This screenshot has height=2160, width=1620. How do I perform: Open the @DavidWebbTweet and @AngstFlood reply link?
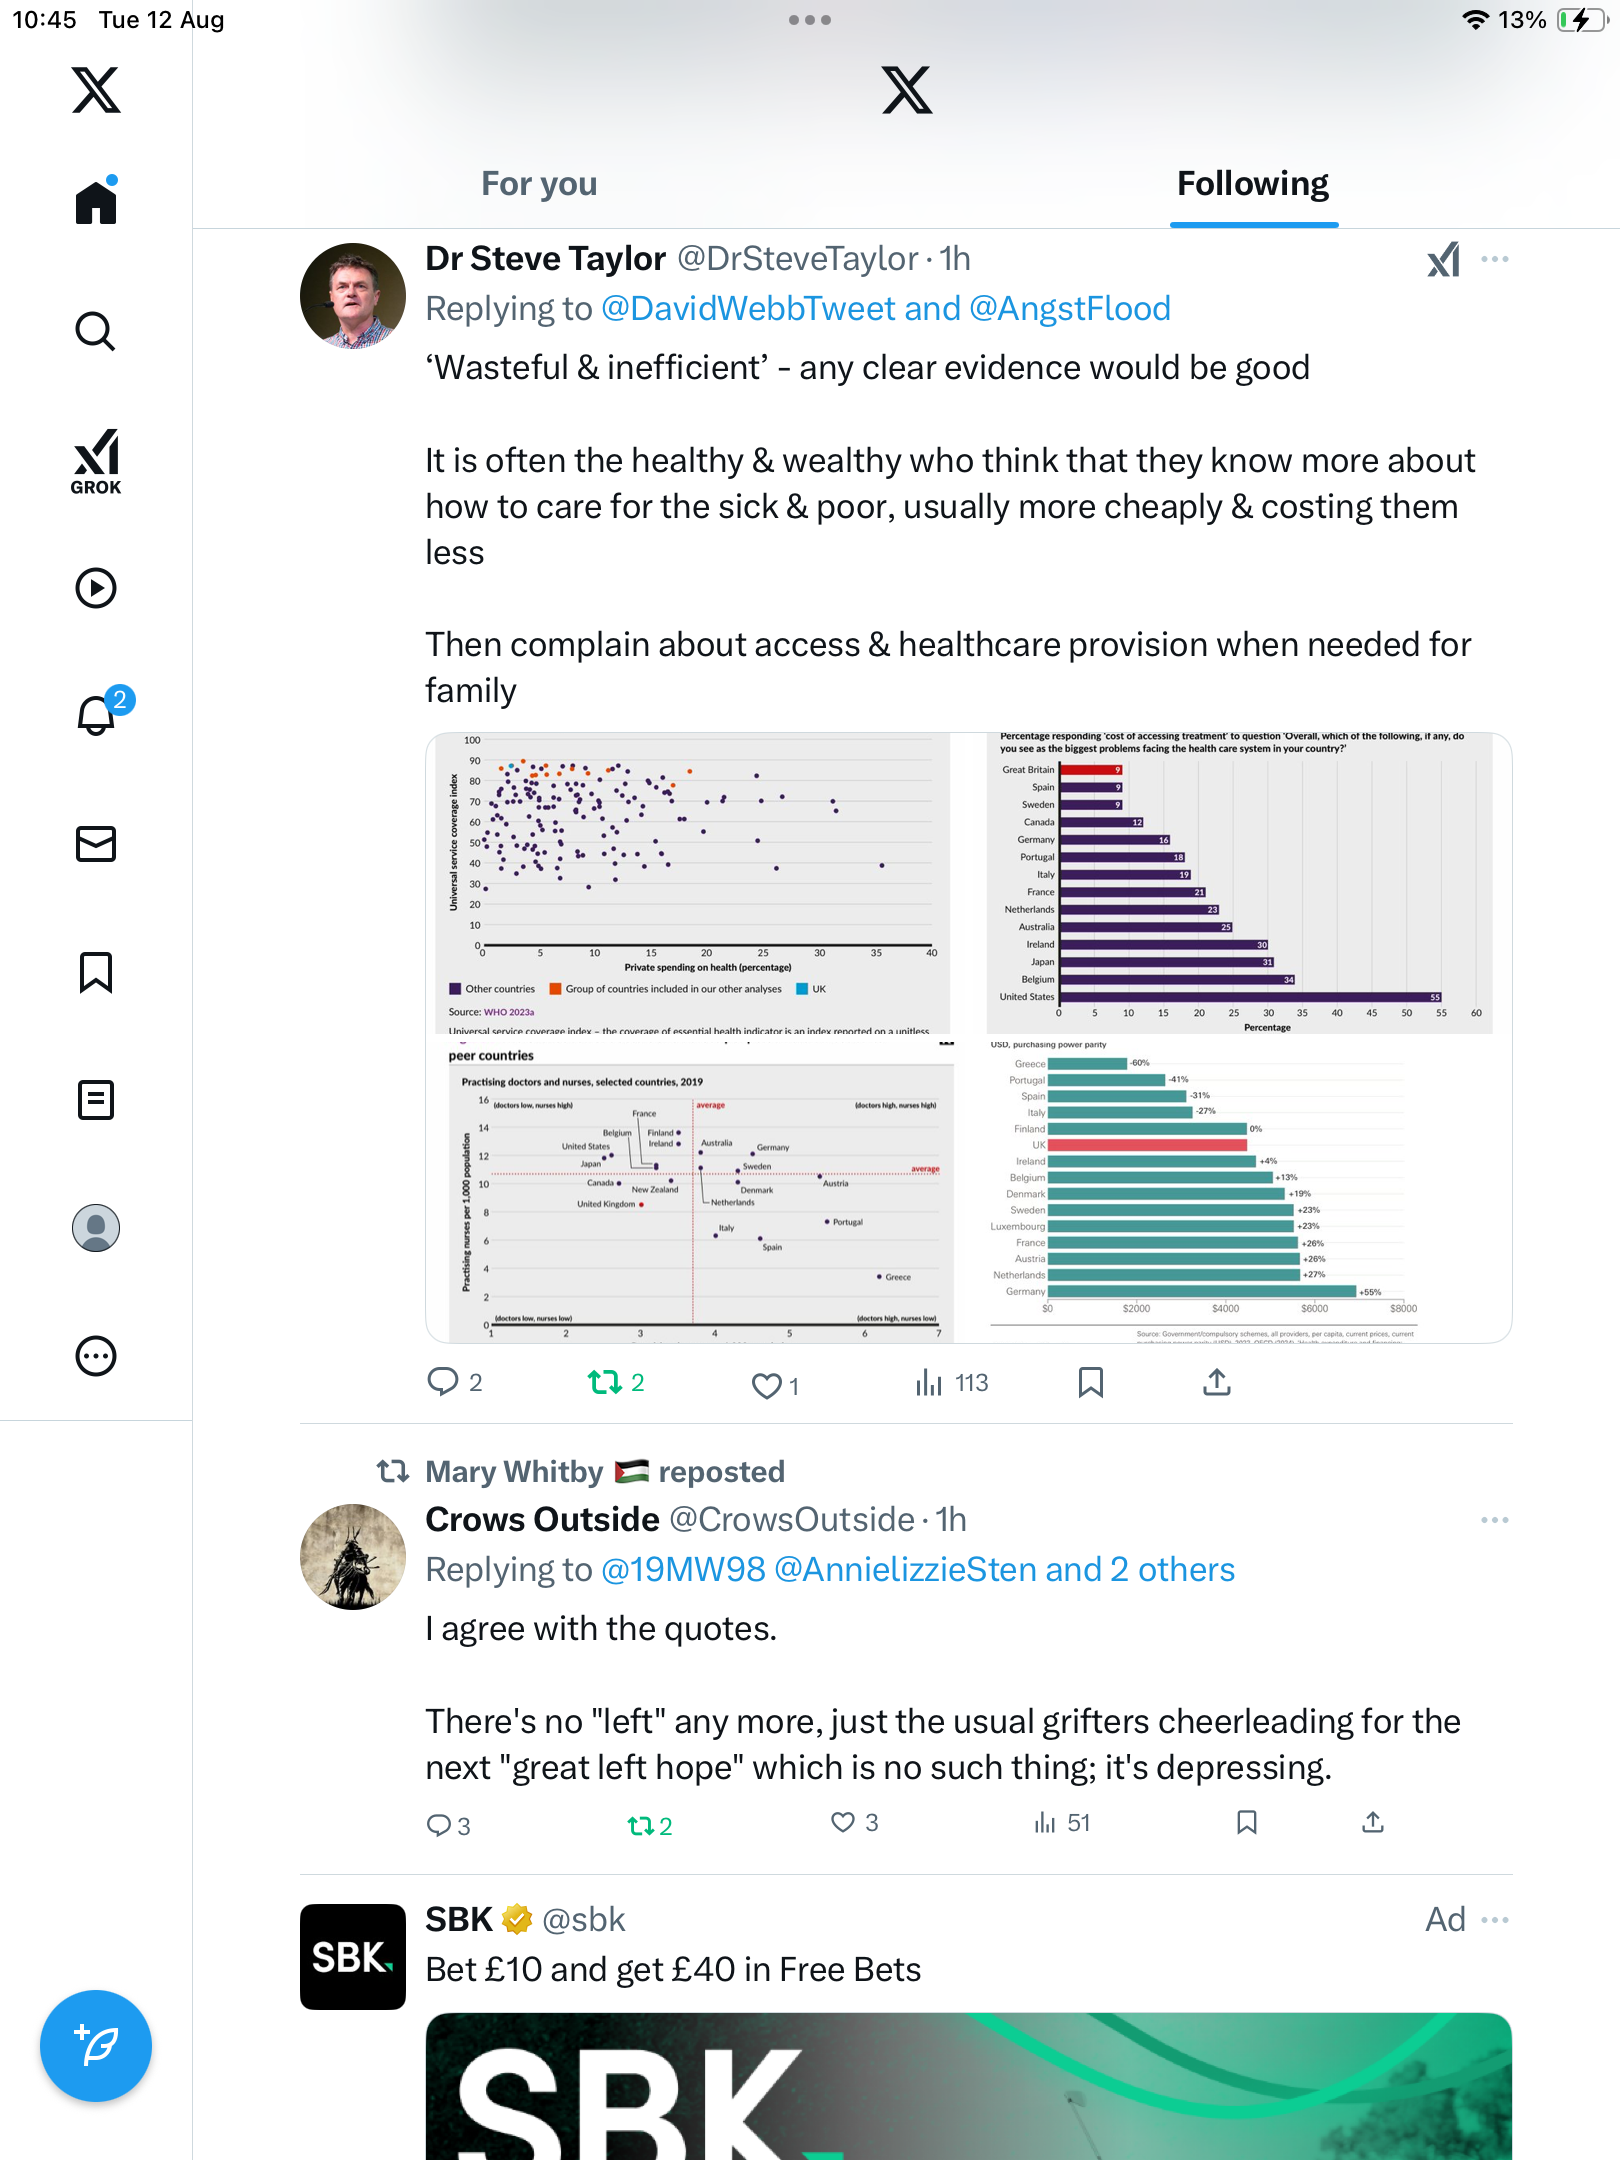click(x=885, y=309)
